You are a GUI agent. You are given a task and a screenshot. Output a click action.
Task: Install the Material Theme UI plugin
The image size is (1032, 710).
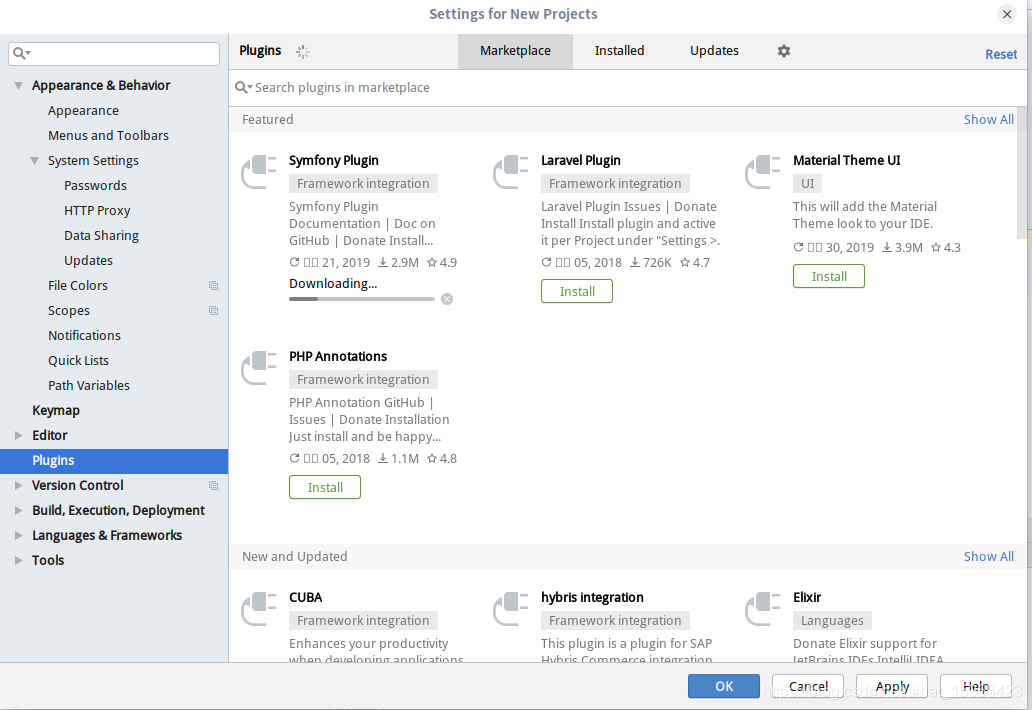[x=829, y=276]
